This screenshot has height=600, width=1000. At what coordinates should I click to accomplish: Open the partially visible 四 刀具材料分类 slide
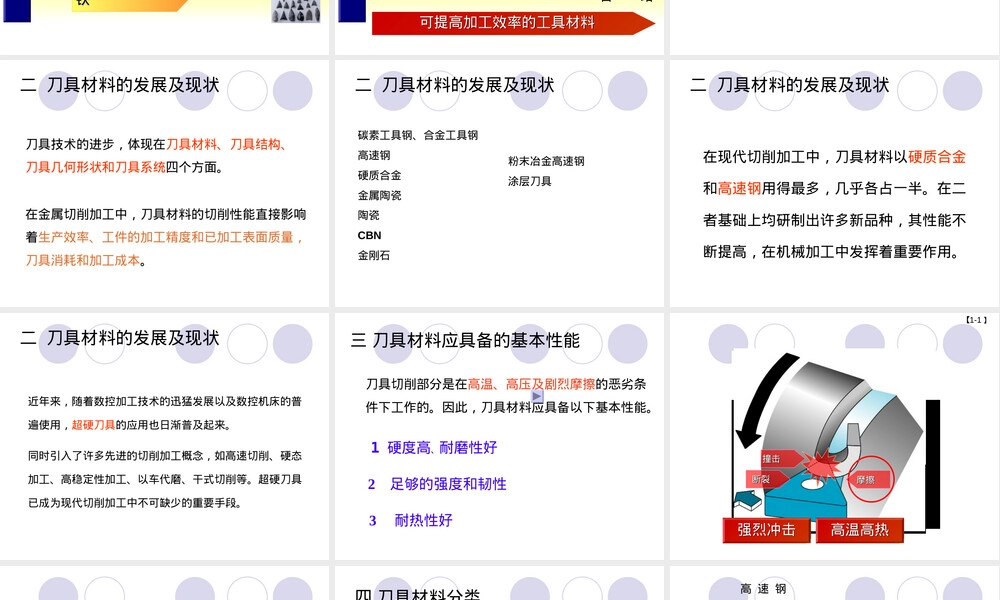499,583
